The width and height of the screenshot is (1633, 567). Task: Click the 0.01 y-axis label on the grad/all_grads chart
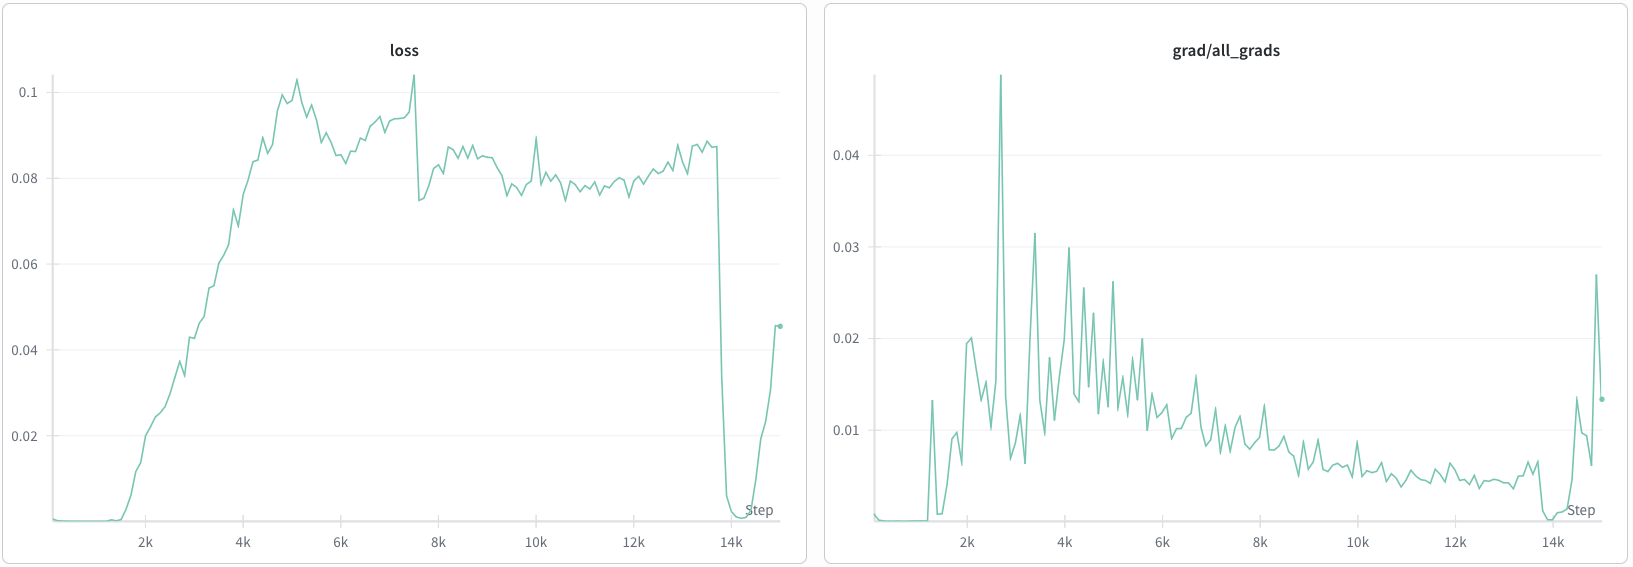846,431
